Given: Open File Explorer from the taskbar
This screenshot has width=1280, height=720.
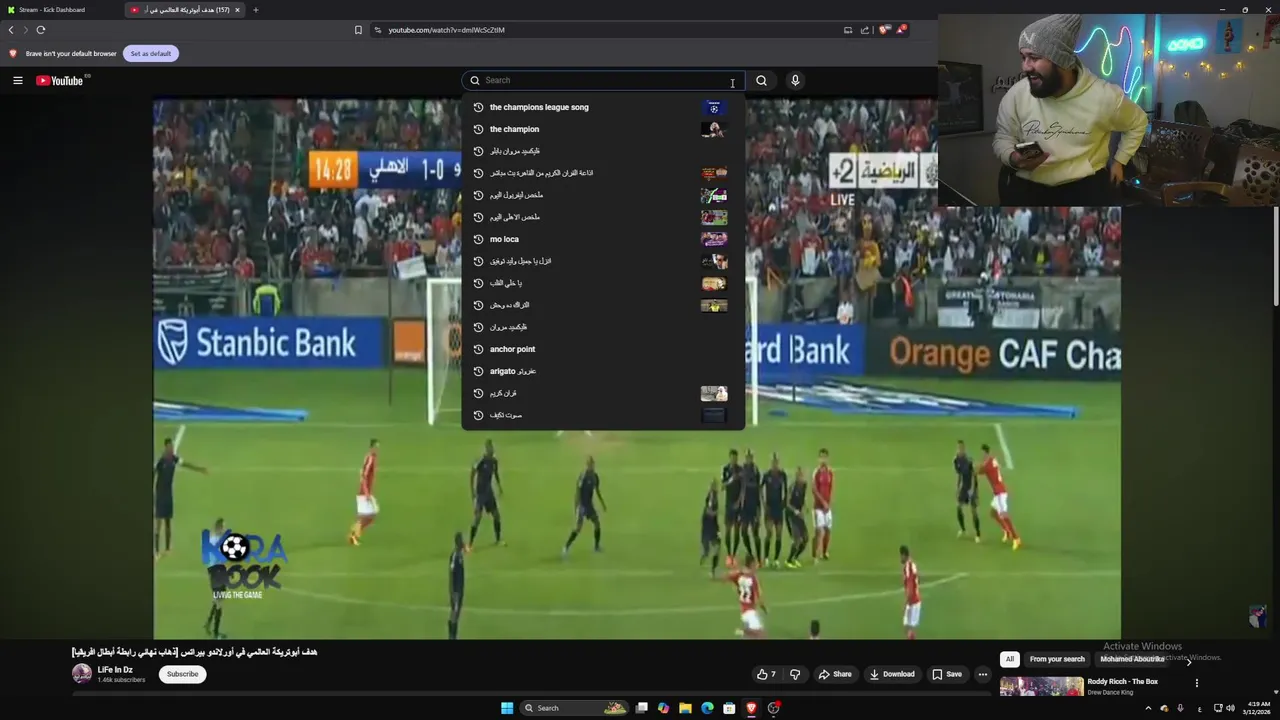Looking at the screenshot, I should [685, 708].
